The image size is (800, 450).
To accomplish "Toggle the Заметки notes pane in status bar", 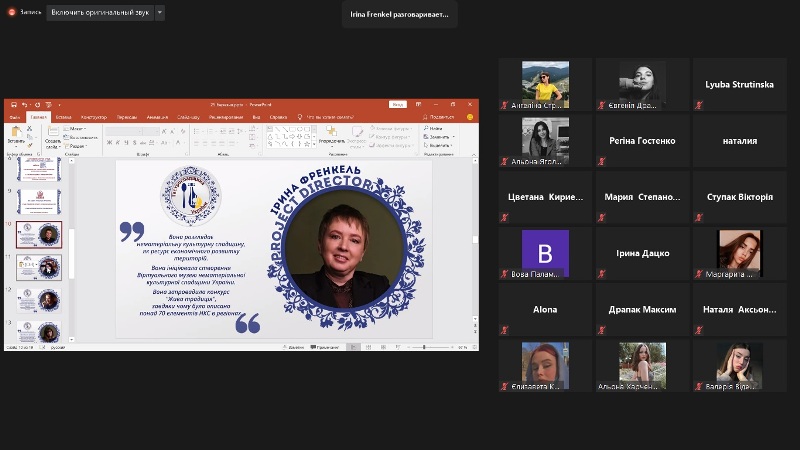I will click(294, 346).
